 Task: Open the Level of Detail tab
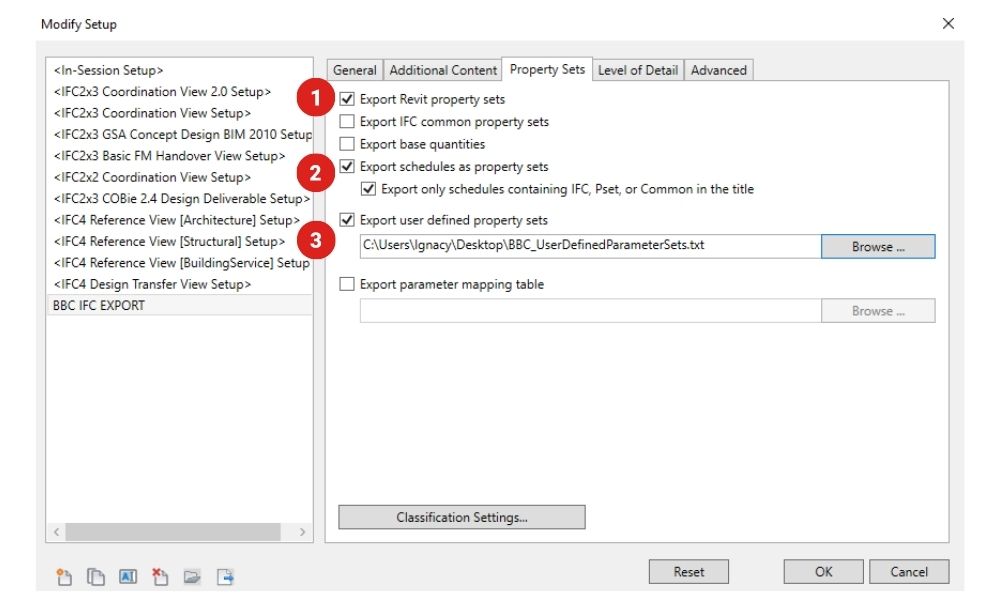pyautogui.click(x=638, y=70)
